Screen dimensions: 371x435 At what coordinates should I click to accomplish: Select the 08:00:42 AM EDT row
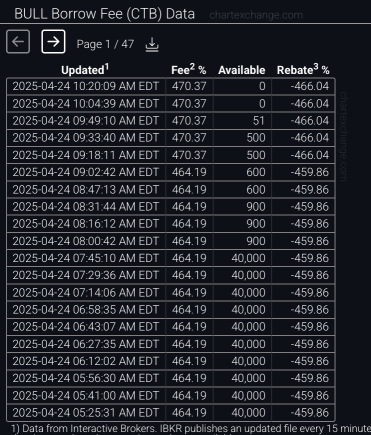pos(171,241)
